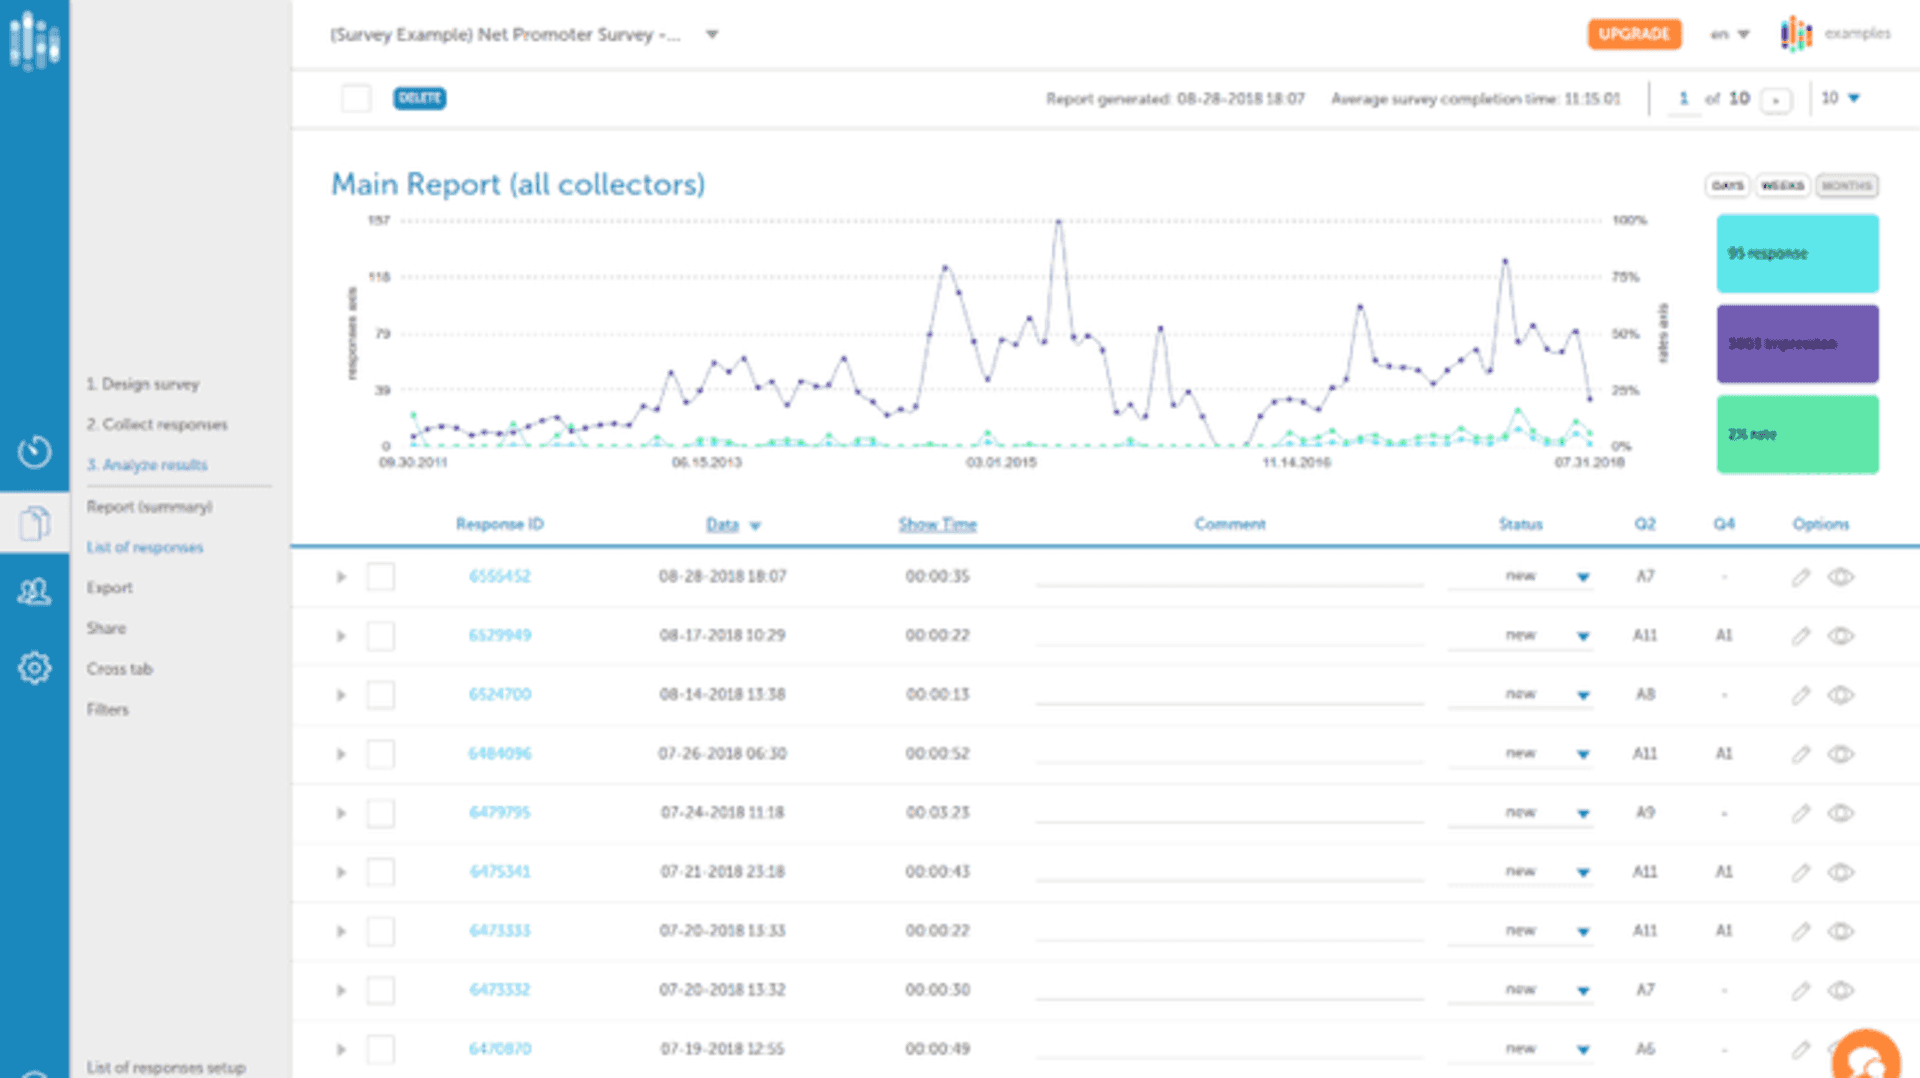The height and width of the screenshot is (1078, 1920).
Task: Open the recent activity clock icon in sidebar
Action: [x=34, y=452]
